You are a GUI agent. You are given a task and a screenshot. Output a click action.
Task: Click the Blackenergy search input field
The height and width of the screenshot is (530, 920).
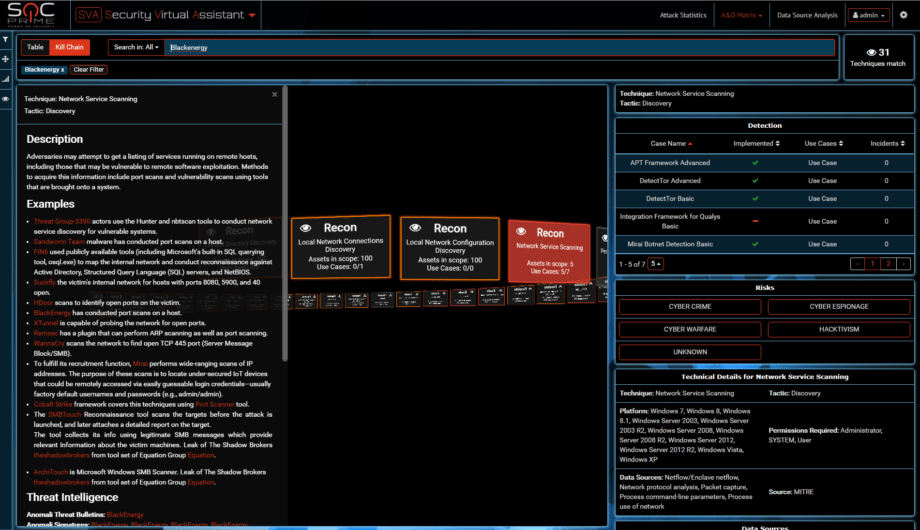click(x=499, y=48)
